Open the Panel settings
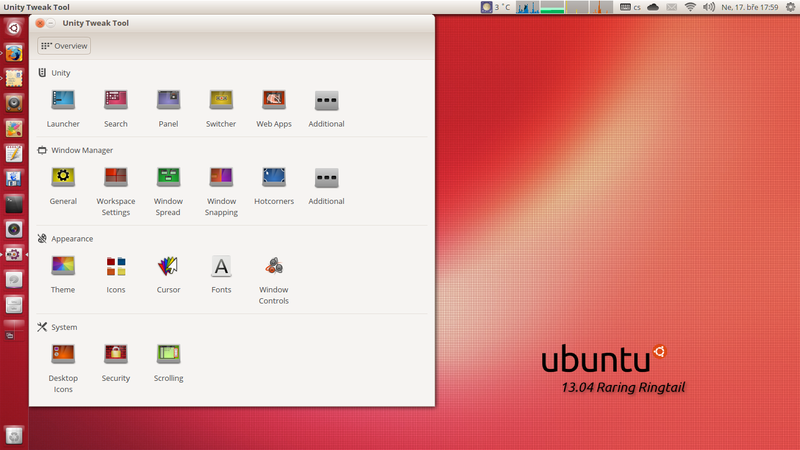800x450 pixels. [168, 108]
